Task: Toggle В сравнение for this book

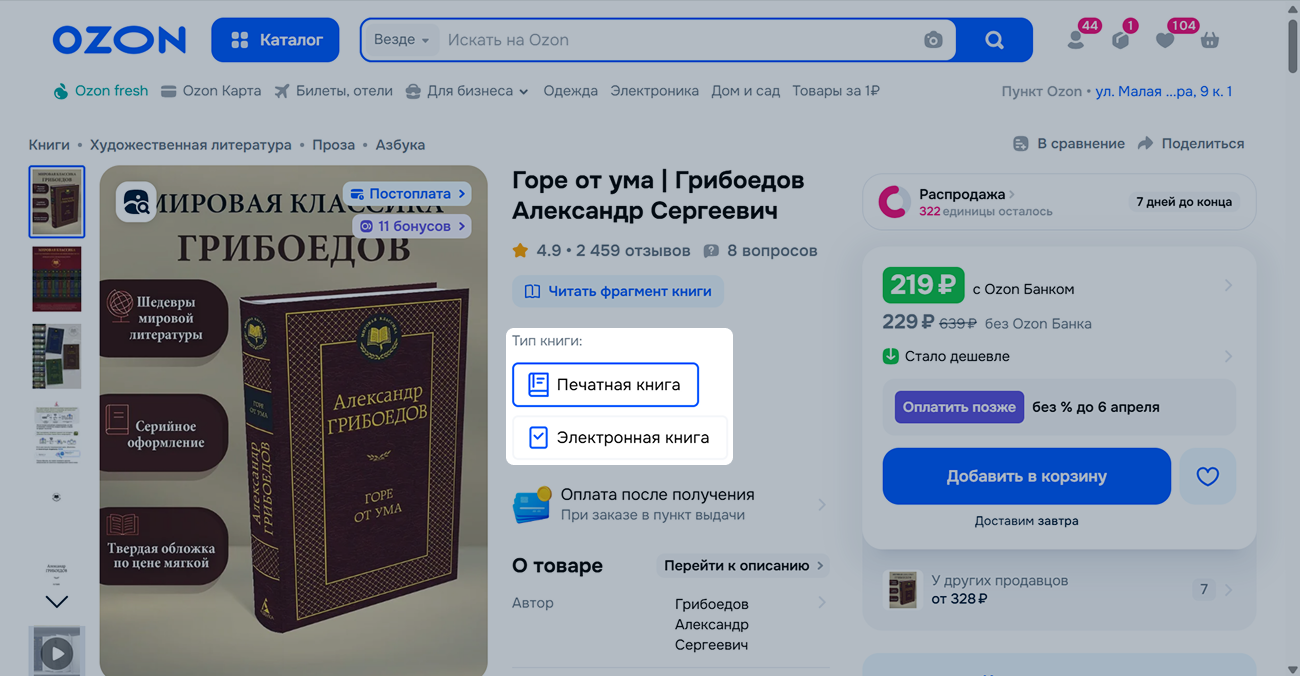Action: coord(1068,144)
